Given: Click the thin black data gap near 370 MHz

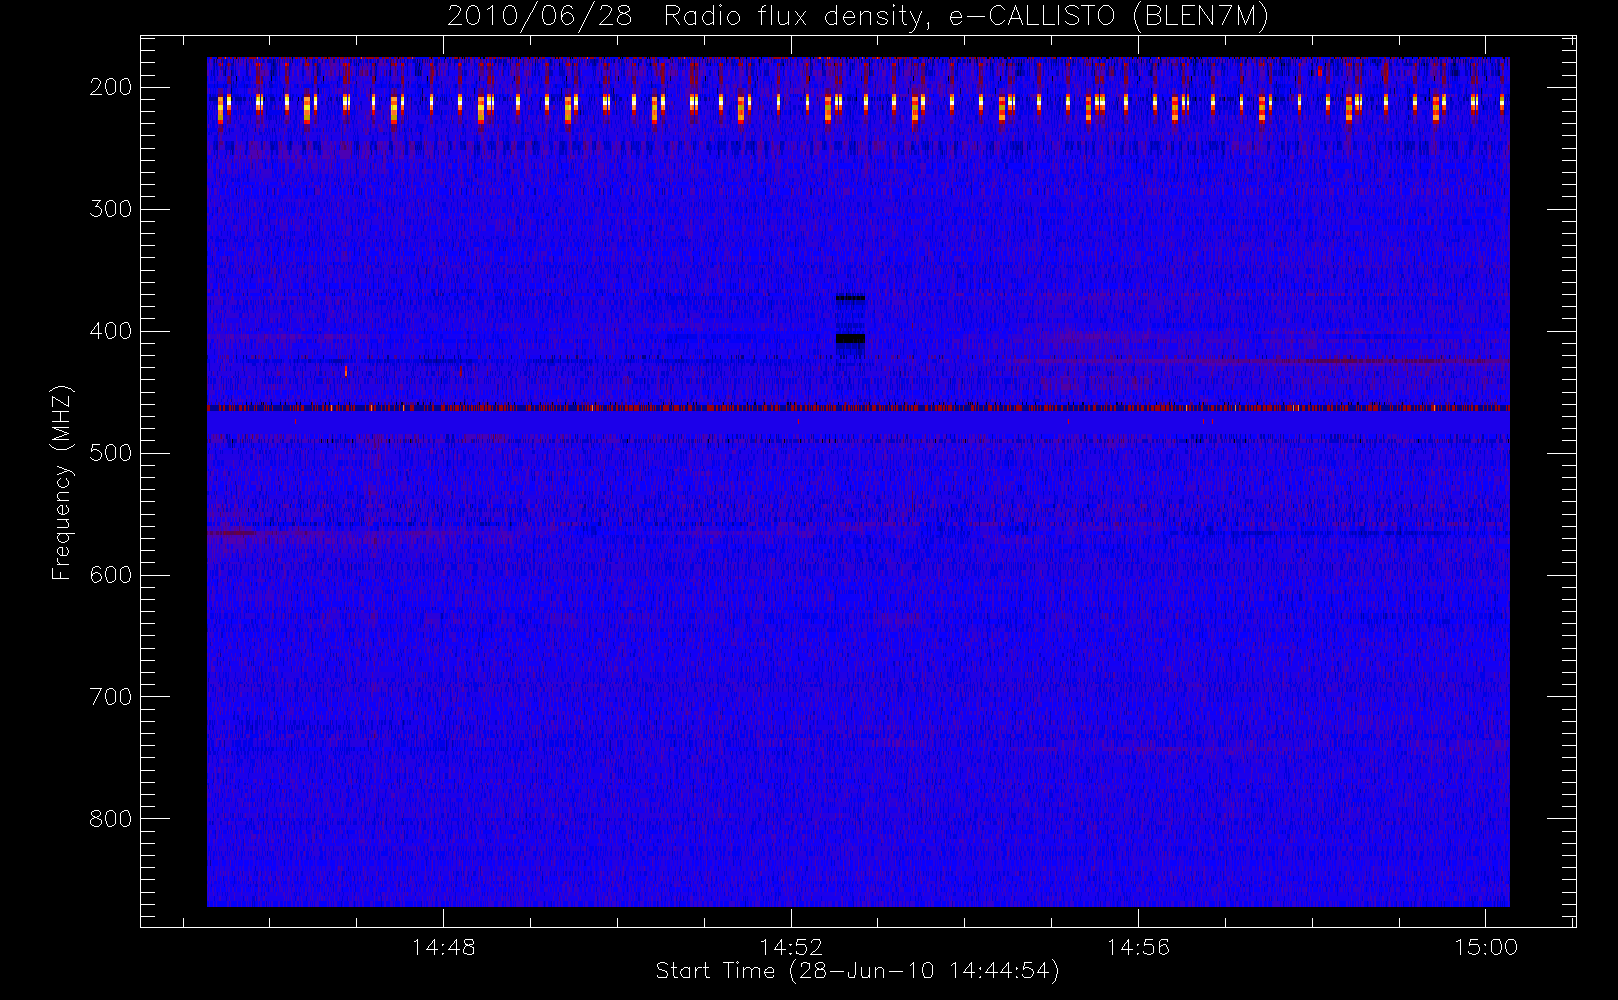Looking at the screenshot, I should pos(850,298).
